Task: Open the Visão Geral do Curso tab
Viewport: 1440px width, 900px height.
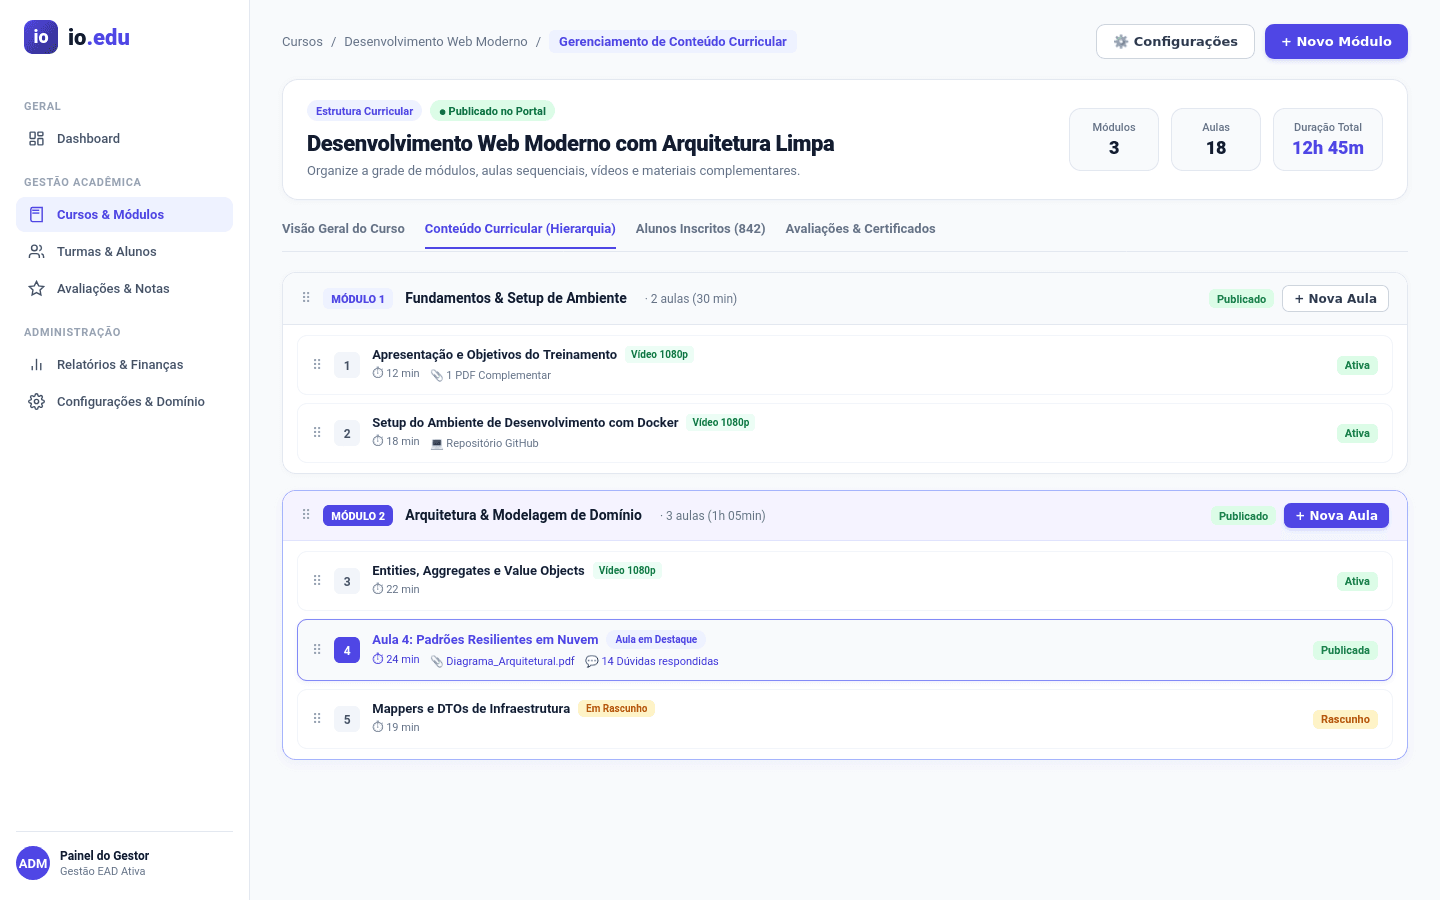Action: coord(343,229)
